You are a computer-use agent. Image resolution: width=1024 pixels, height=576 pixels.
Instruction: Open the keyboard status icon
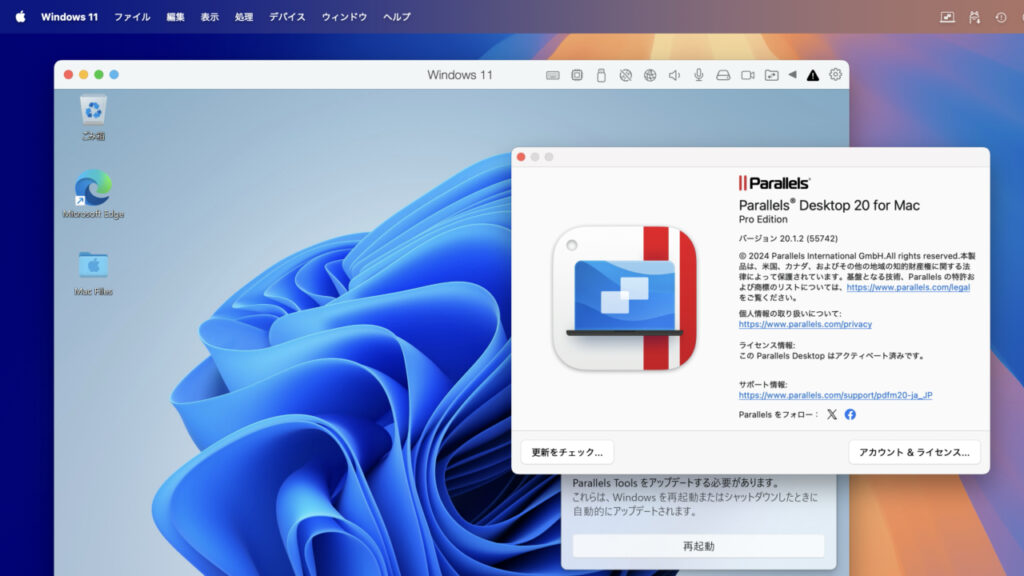tap(552, 74)
